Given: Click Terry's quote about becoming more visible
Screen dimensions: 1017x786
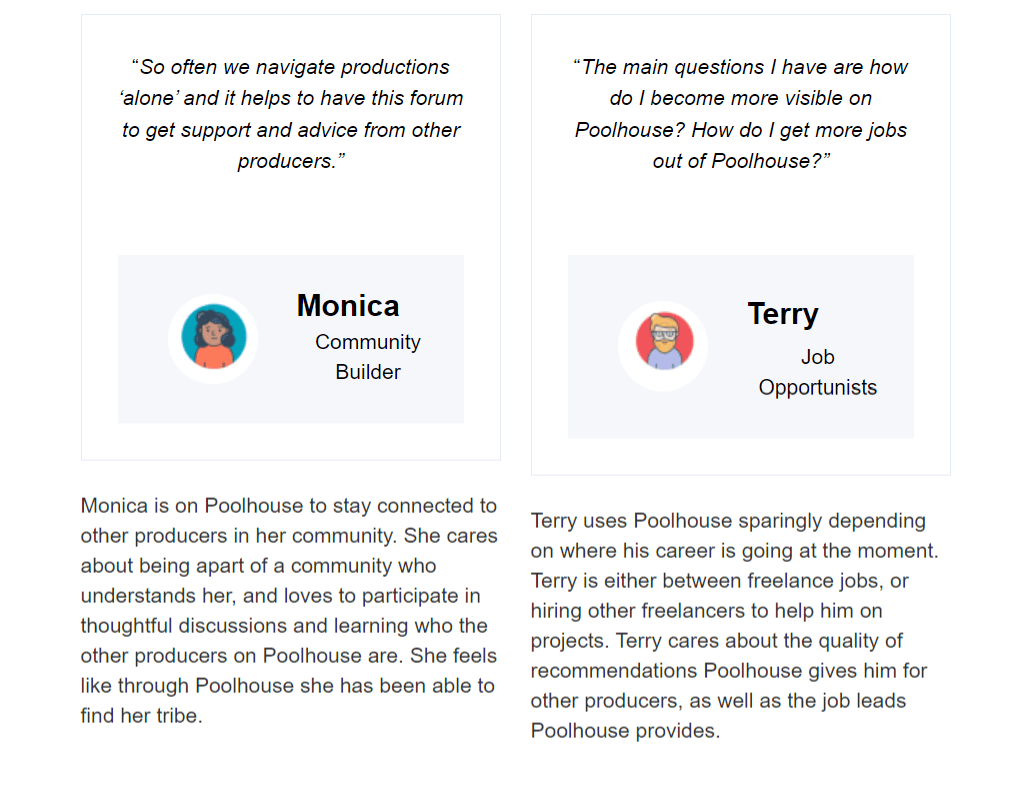Looking at the screenshot, I should click(741, 114).
